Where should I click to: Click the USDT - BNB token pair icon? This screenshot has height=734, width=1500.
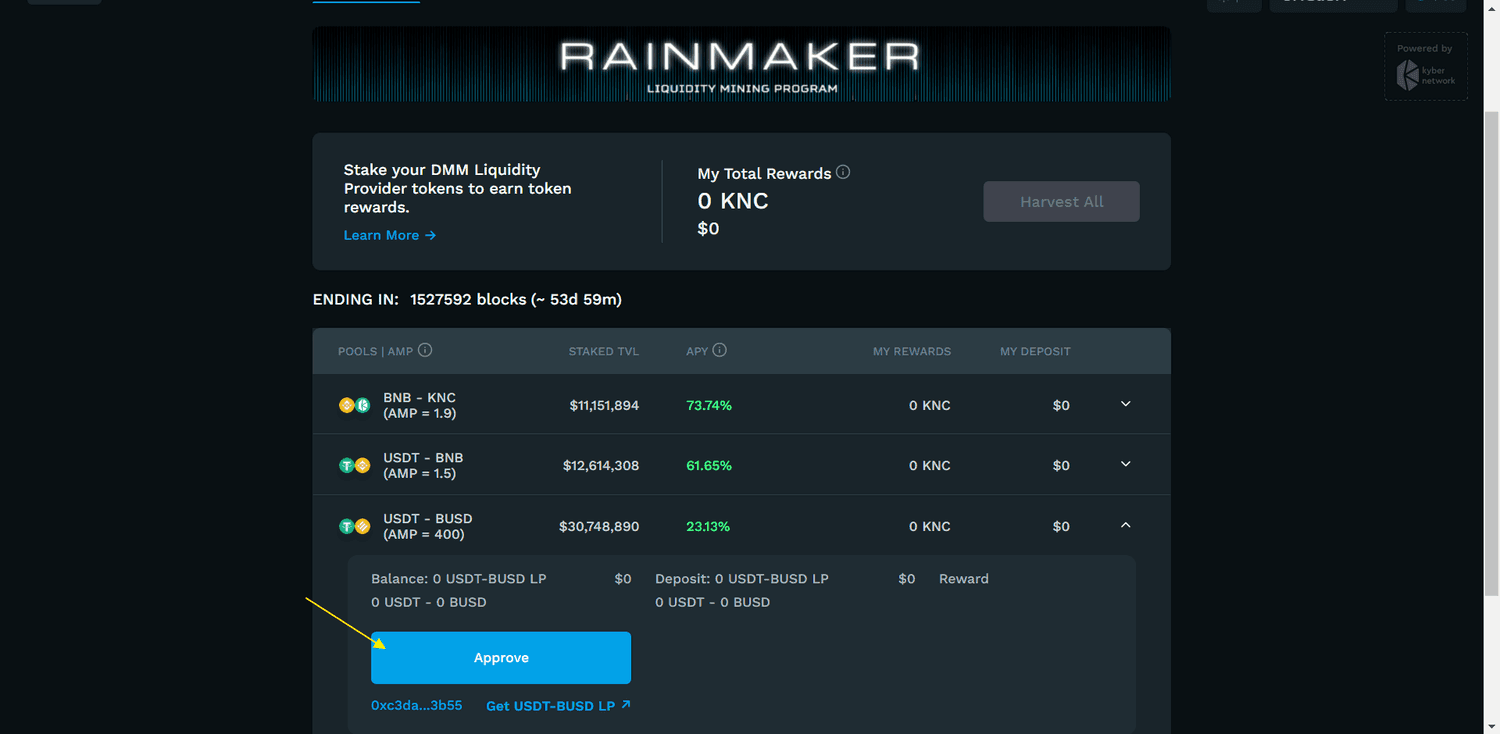click(x=354, y=465)
